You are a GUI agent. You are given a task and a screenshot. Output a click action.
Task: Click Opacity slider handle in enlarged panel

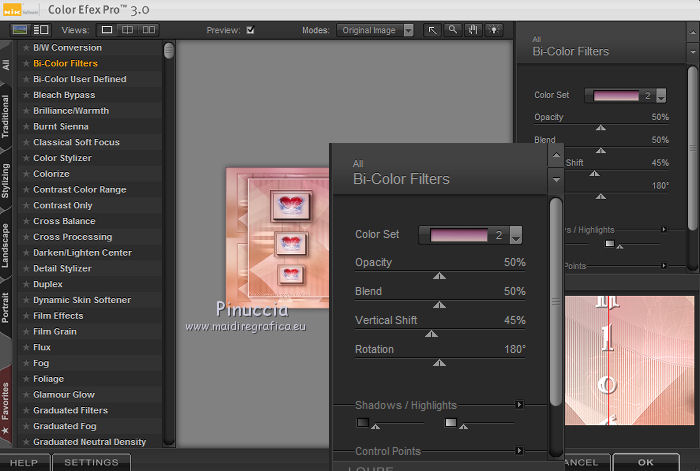tap(439, 276)
